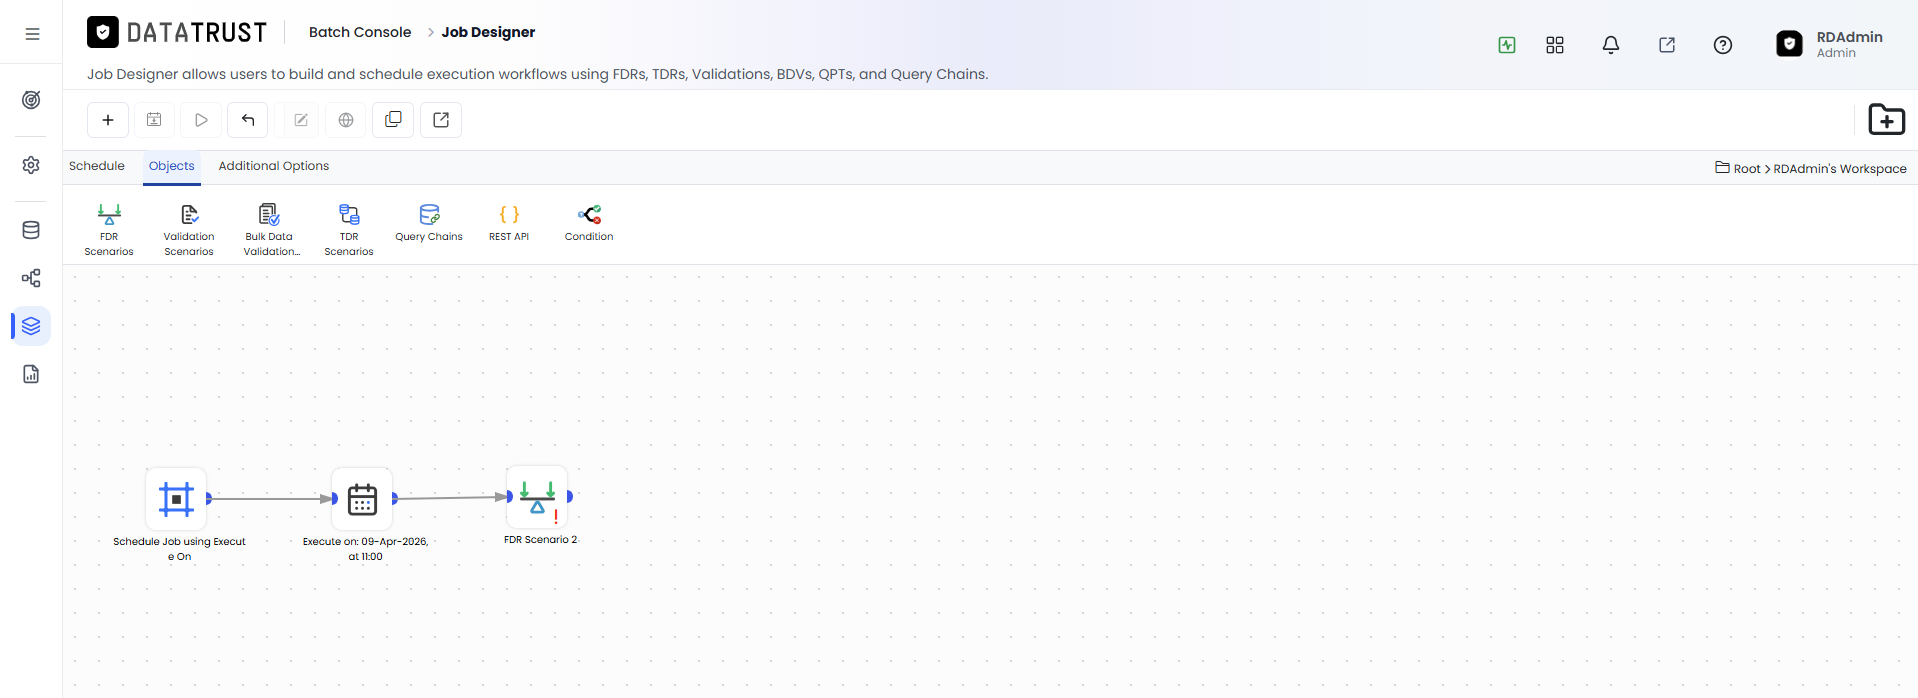
Task: Open the layers stack icon in sidebar
Action: pyautogui.click(x=31, y=326)
